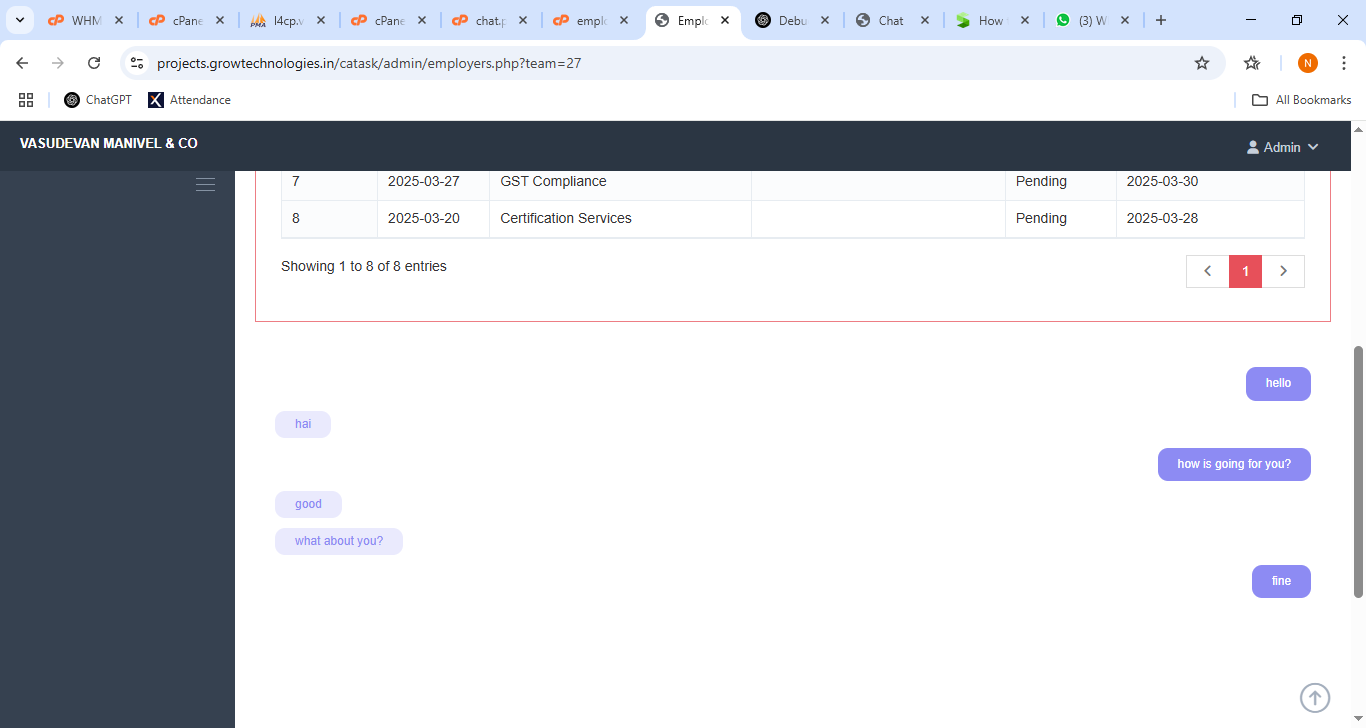Viewport: 1366px width, 728px height.
Task: Open the Admin user dropdown
Action: 1283,147
